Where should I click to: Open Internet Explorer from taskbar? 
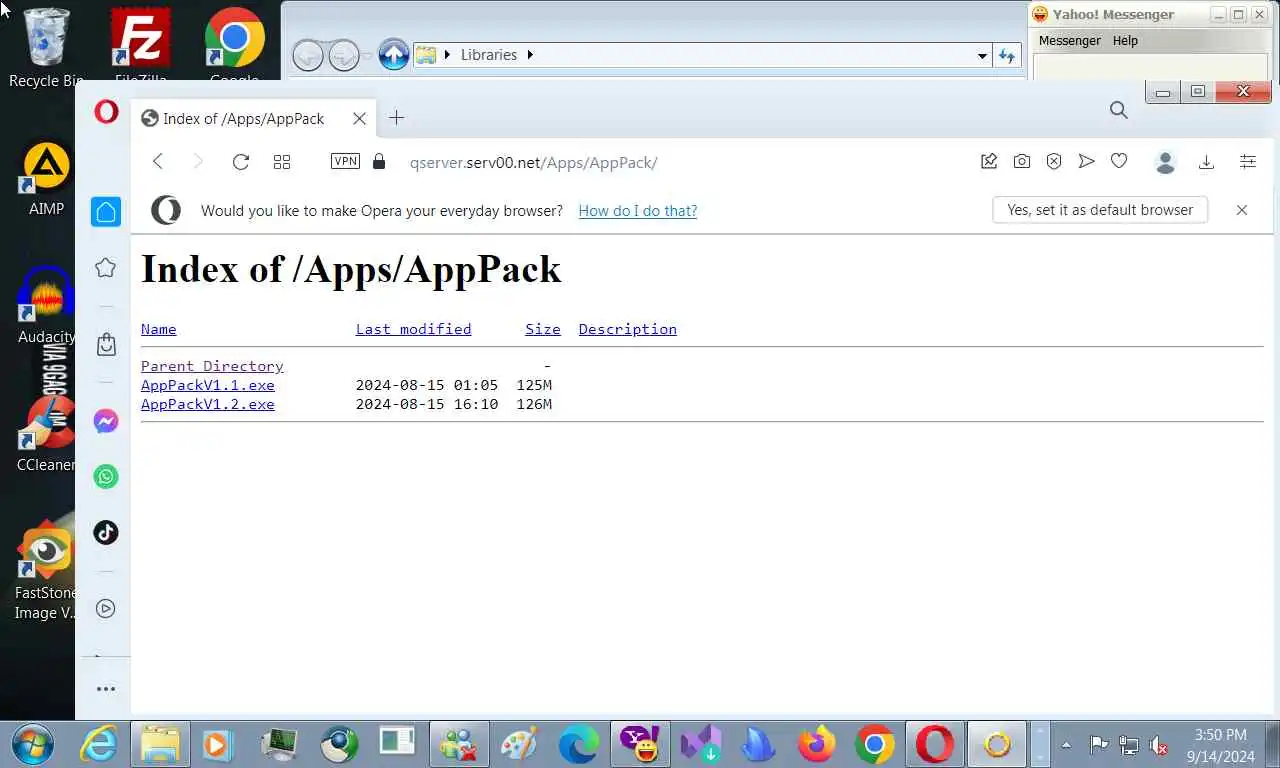coord(99,744)
